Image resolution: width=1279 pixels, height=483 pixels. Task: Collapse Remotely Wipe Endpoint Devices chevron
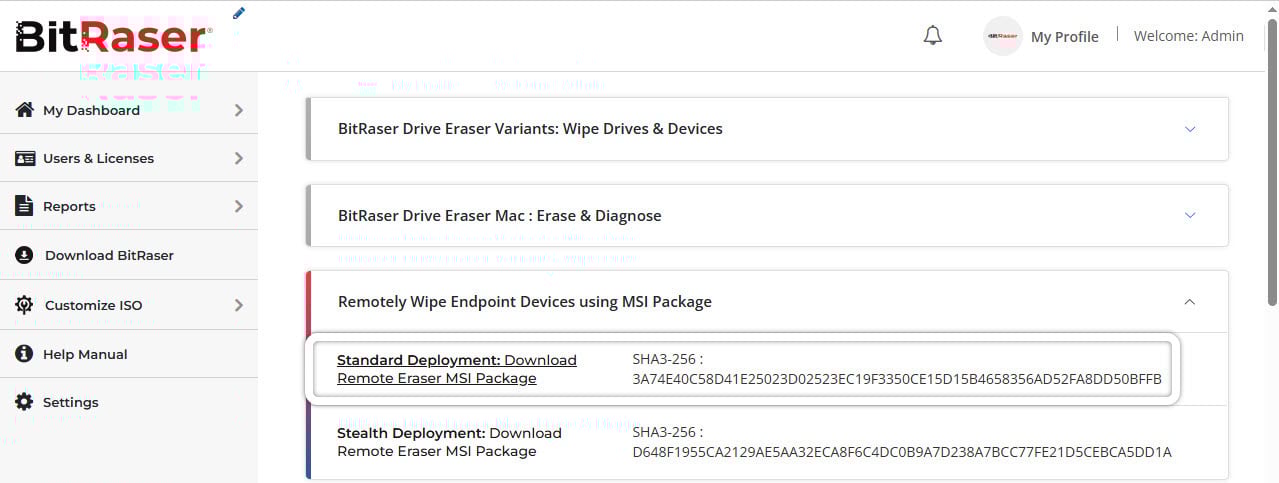[x=1190, y=301]
